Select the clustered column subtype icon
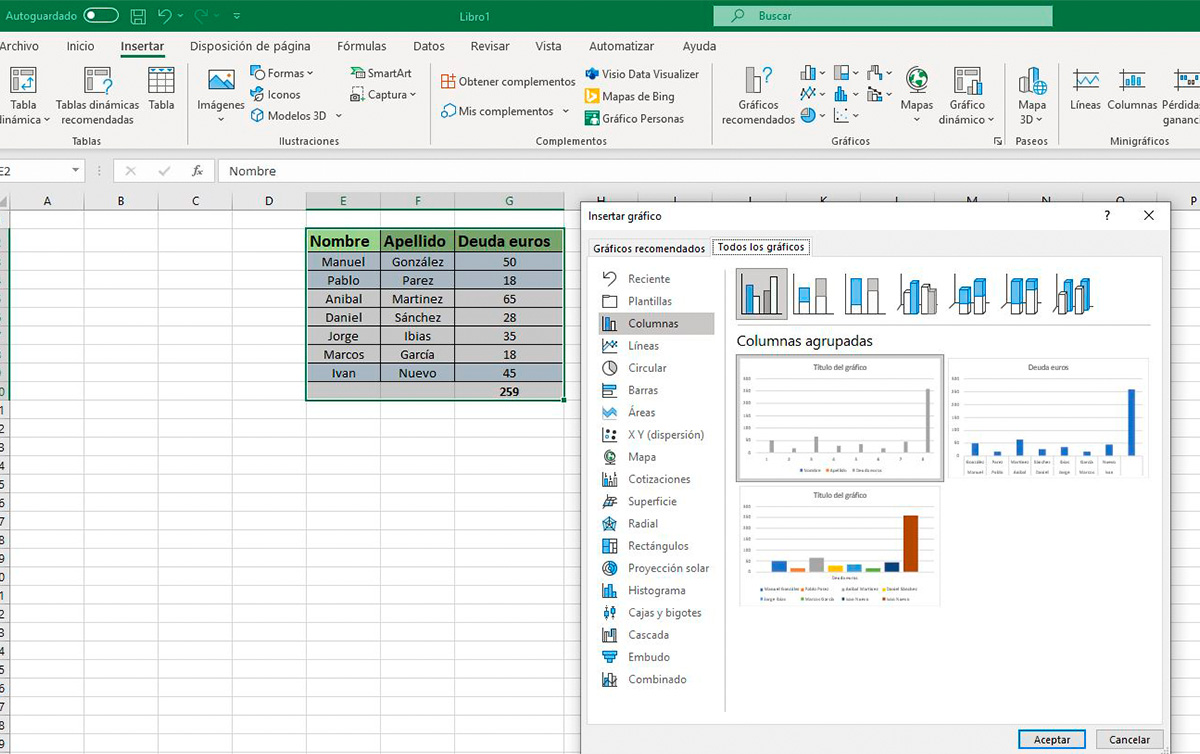 762,293
